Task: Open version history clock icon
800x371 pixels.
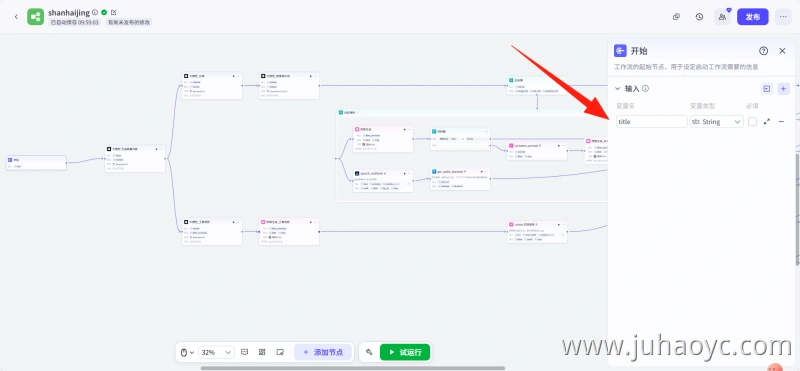Action: click(x=699, y=16)
